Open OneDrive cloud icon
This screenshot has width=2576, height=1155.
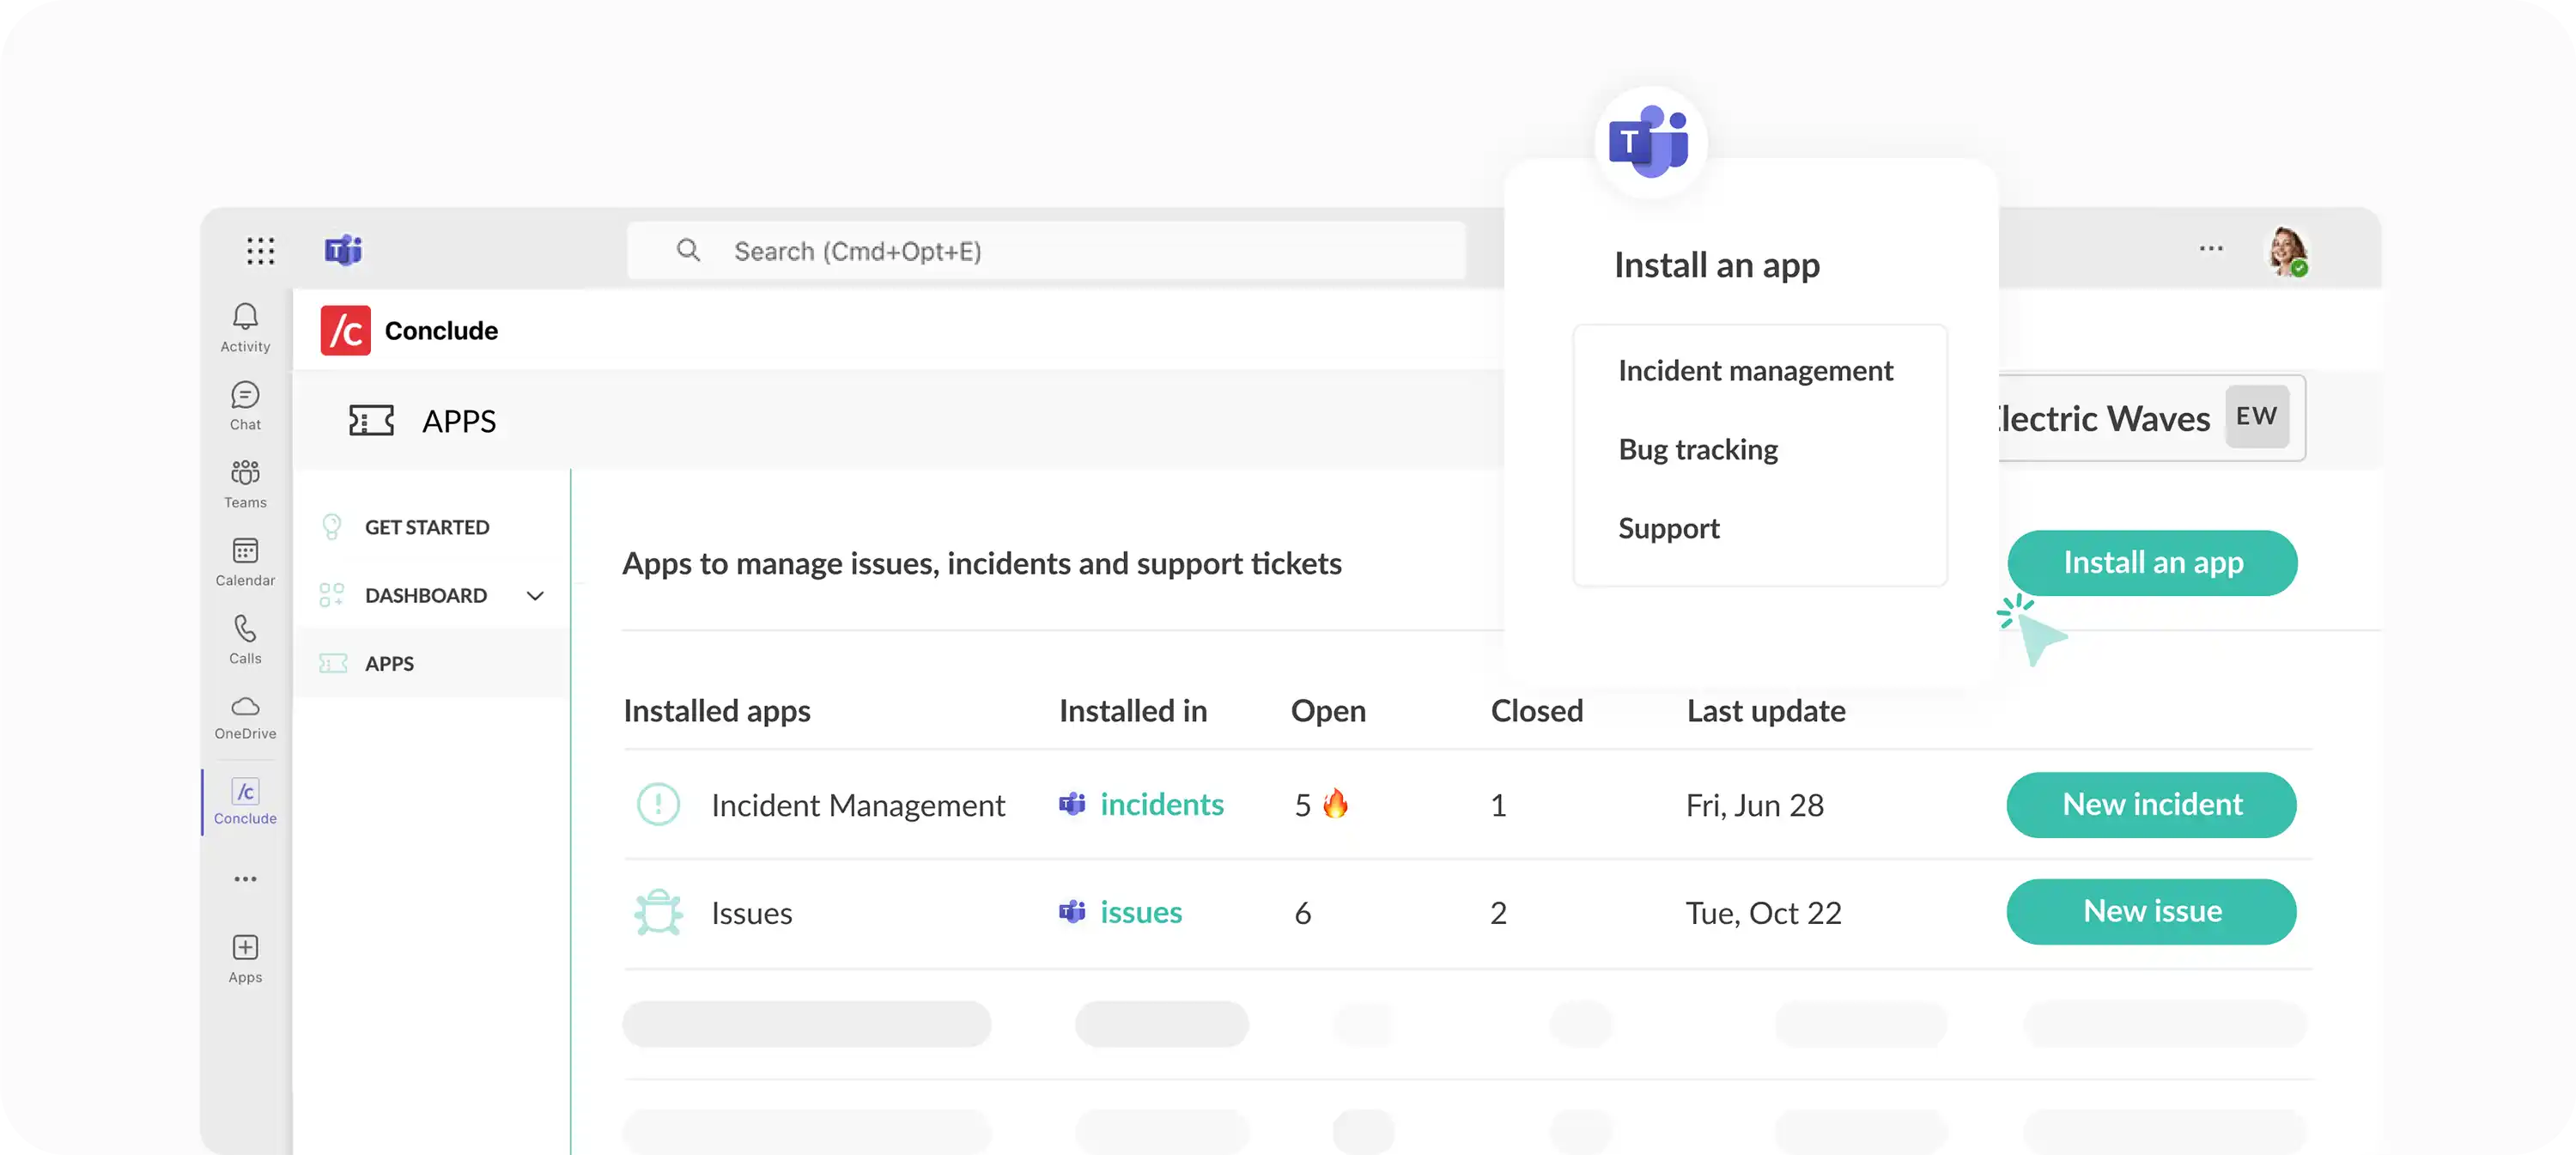coord(245,717)
